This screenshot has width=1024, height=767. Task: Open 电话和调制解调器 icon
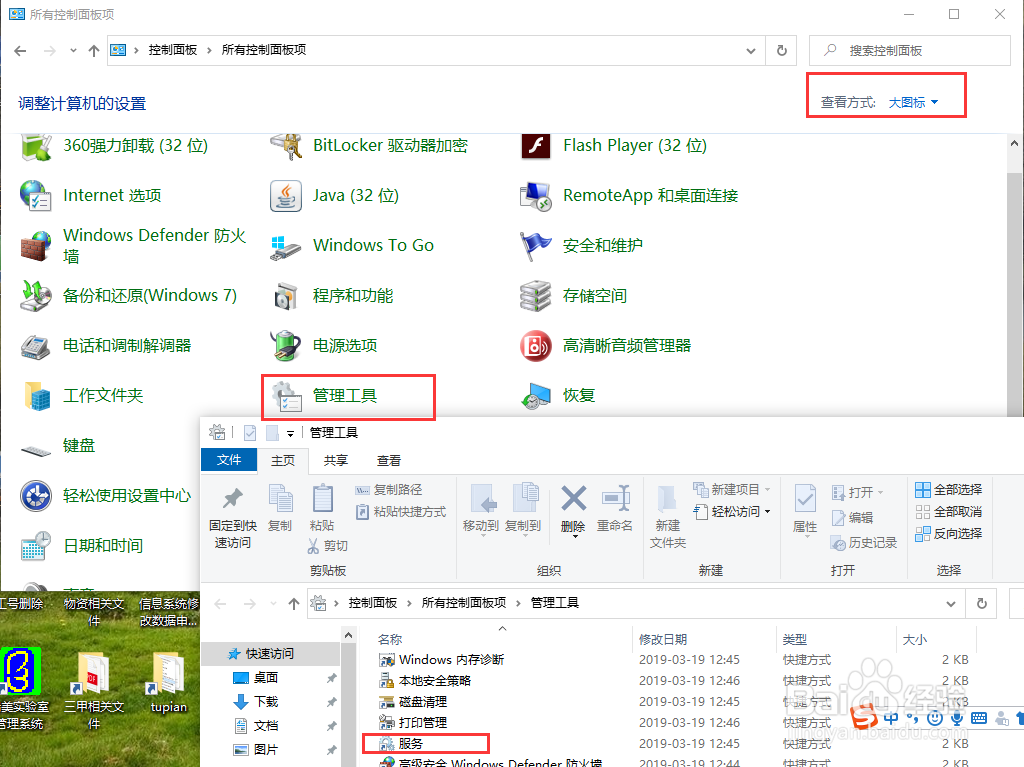36,346
